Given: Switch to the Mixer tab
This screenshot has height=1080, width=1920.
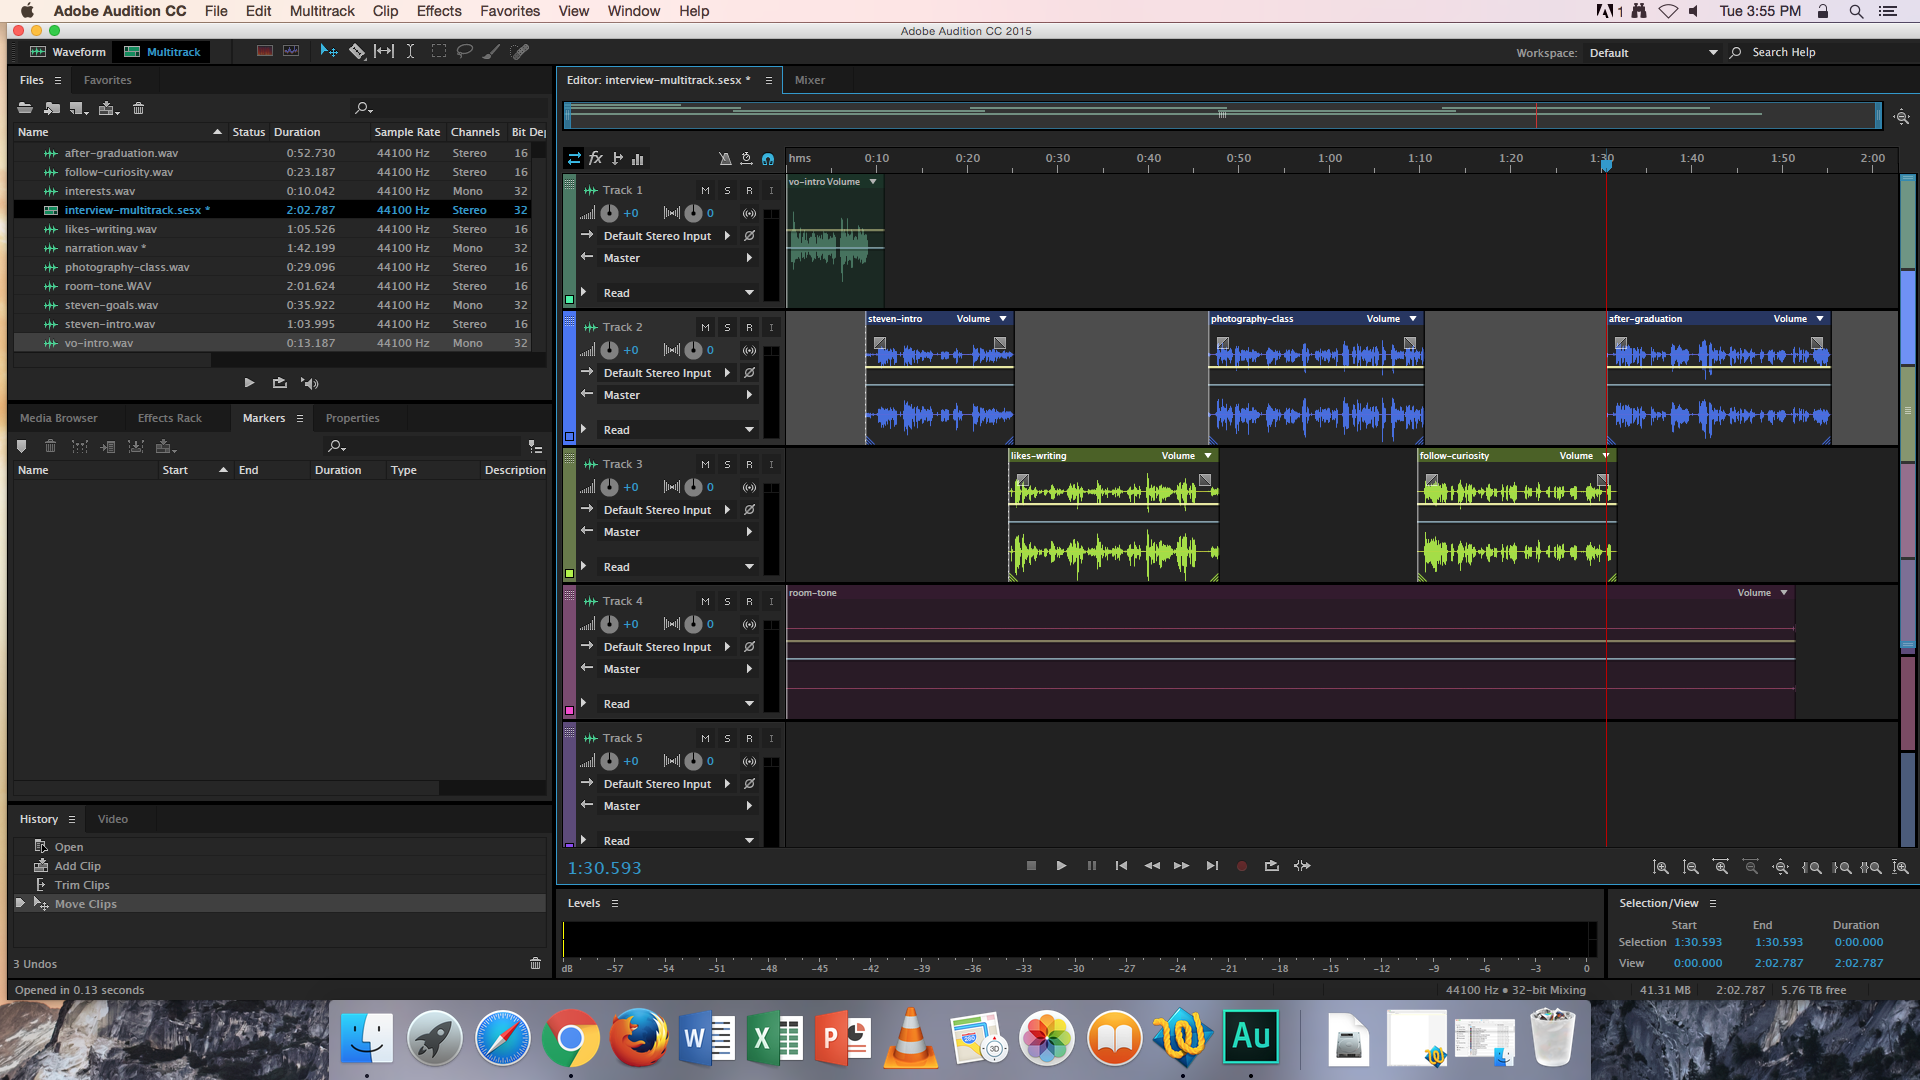Looking at the screenshot, I should click(x=809, y=80).
